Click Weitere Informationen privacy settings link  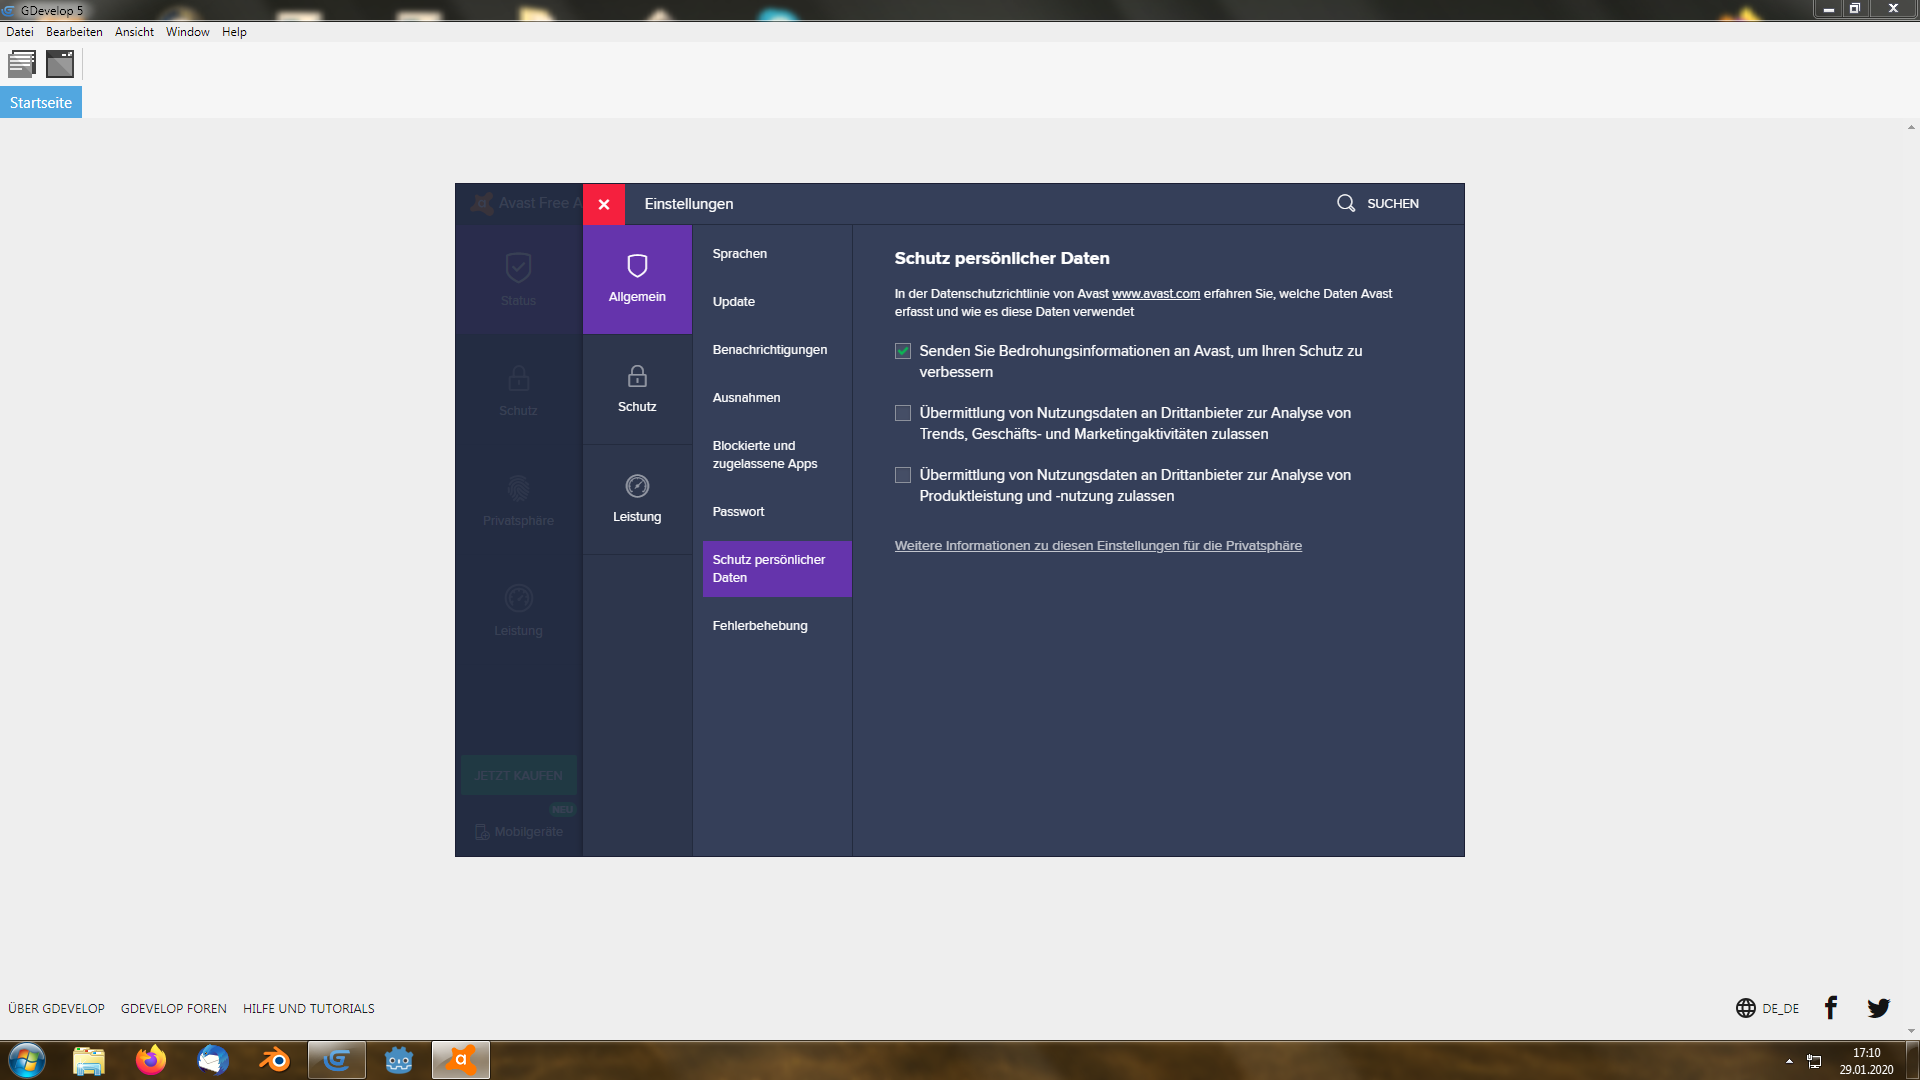(x=1097, y=546)
